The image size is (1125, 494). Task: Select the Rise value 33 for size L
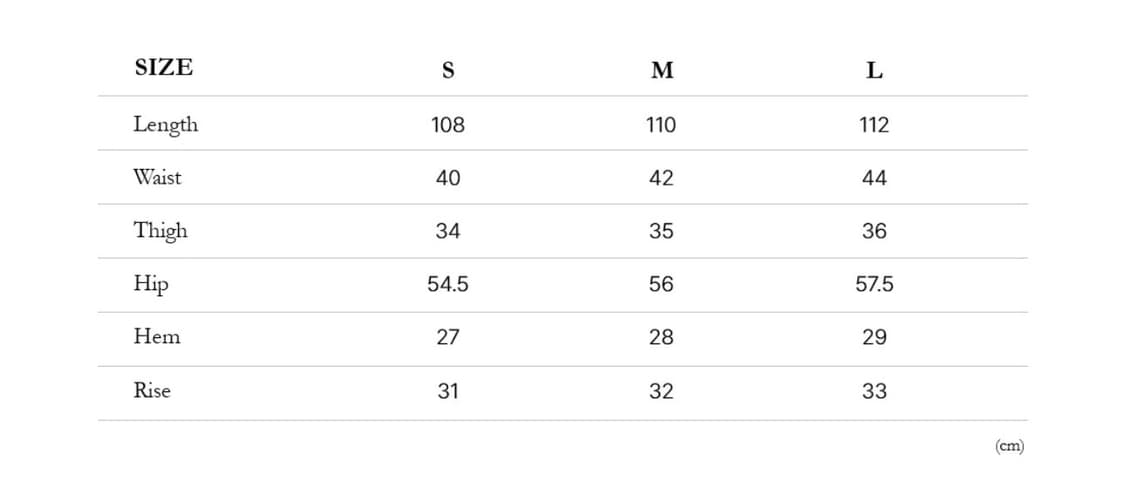[x=874, y=391]
